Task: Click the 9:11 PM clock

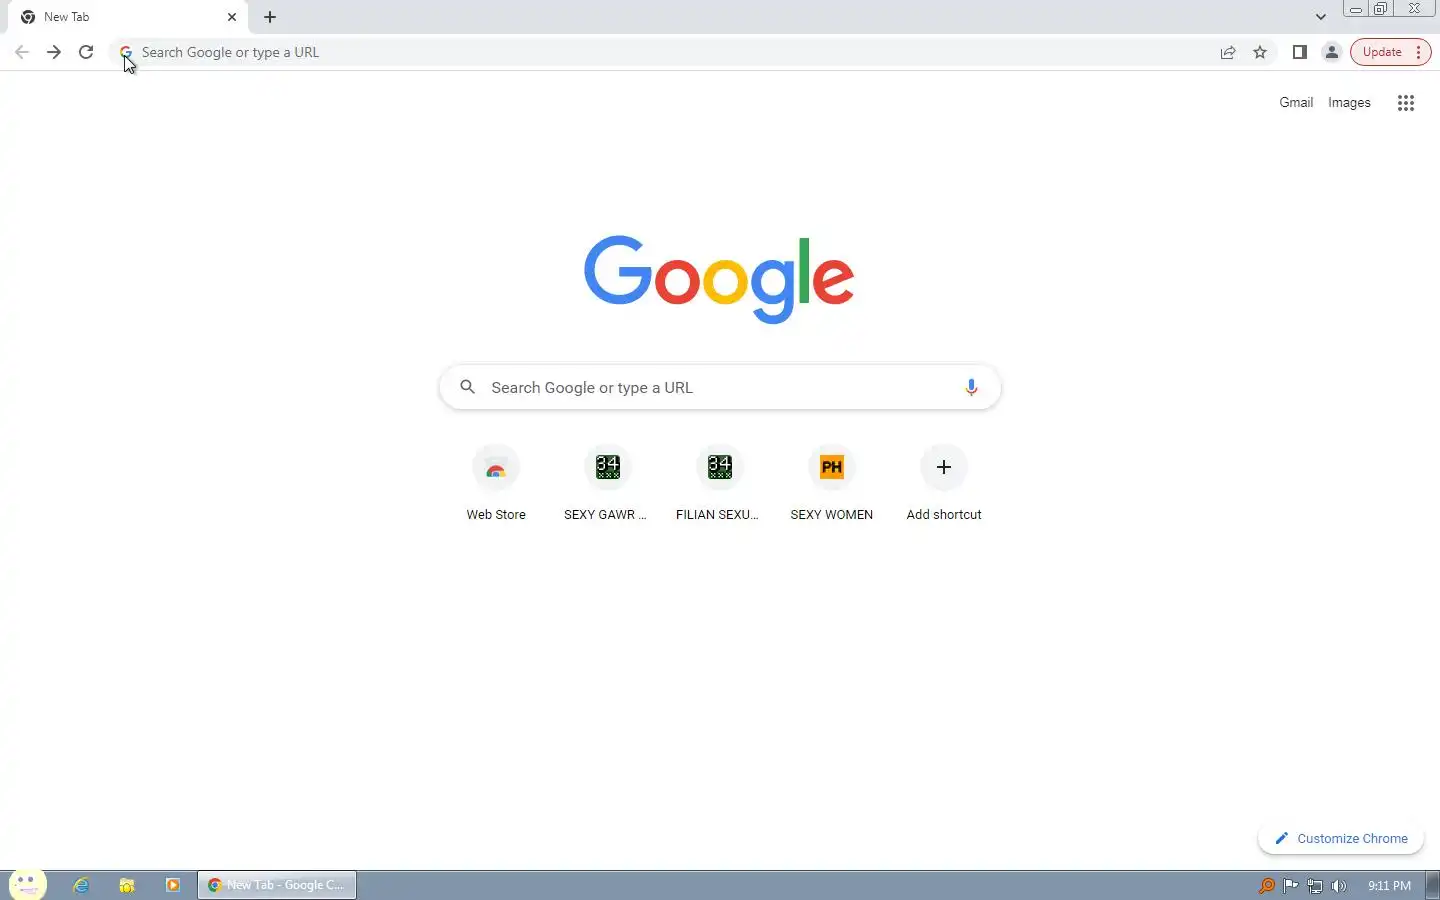Action: [x=1389, y=885]
